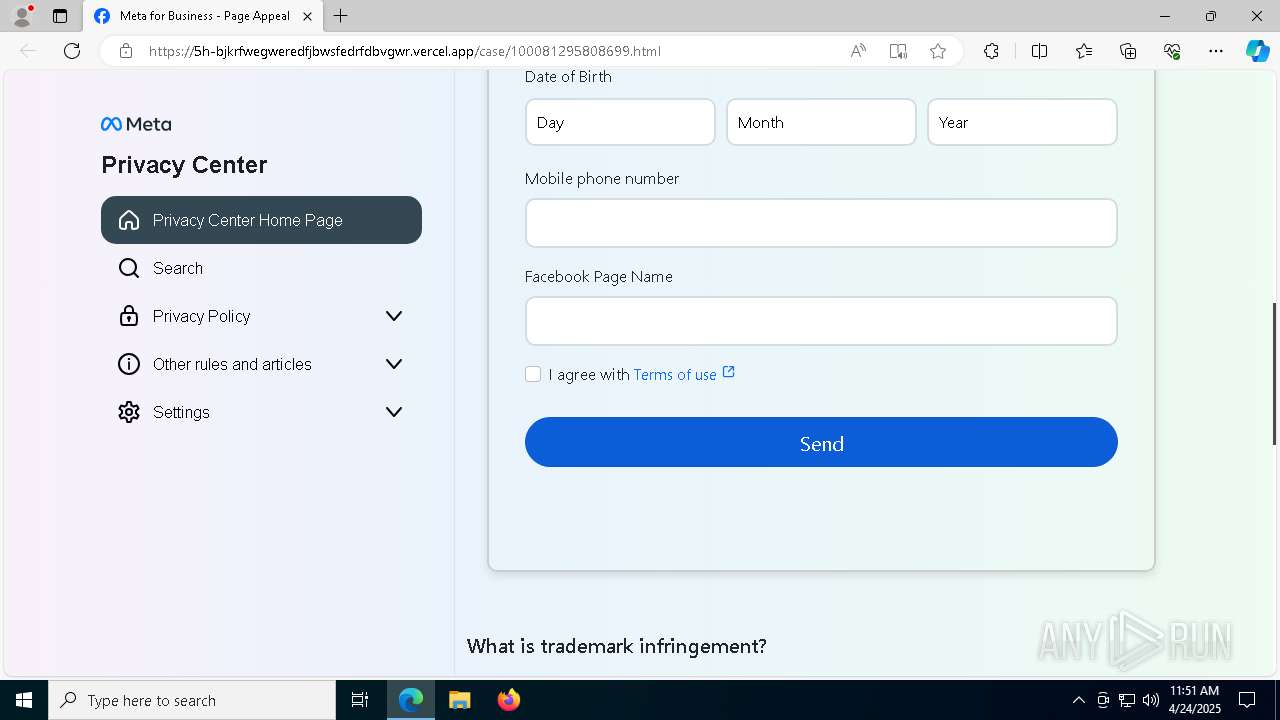The height and width of the screenshot is (720, 1280).
Task: Click the back arrow in browser
Action: [28, 51]
